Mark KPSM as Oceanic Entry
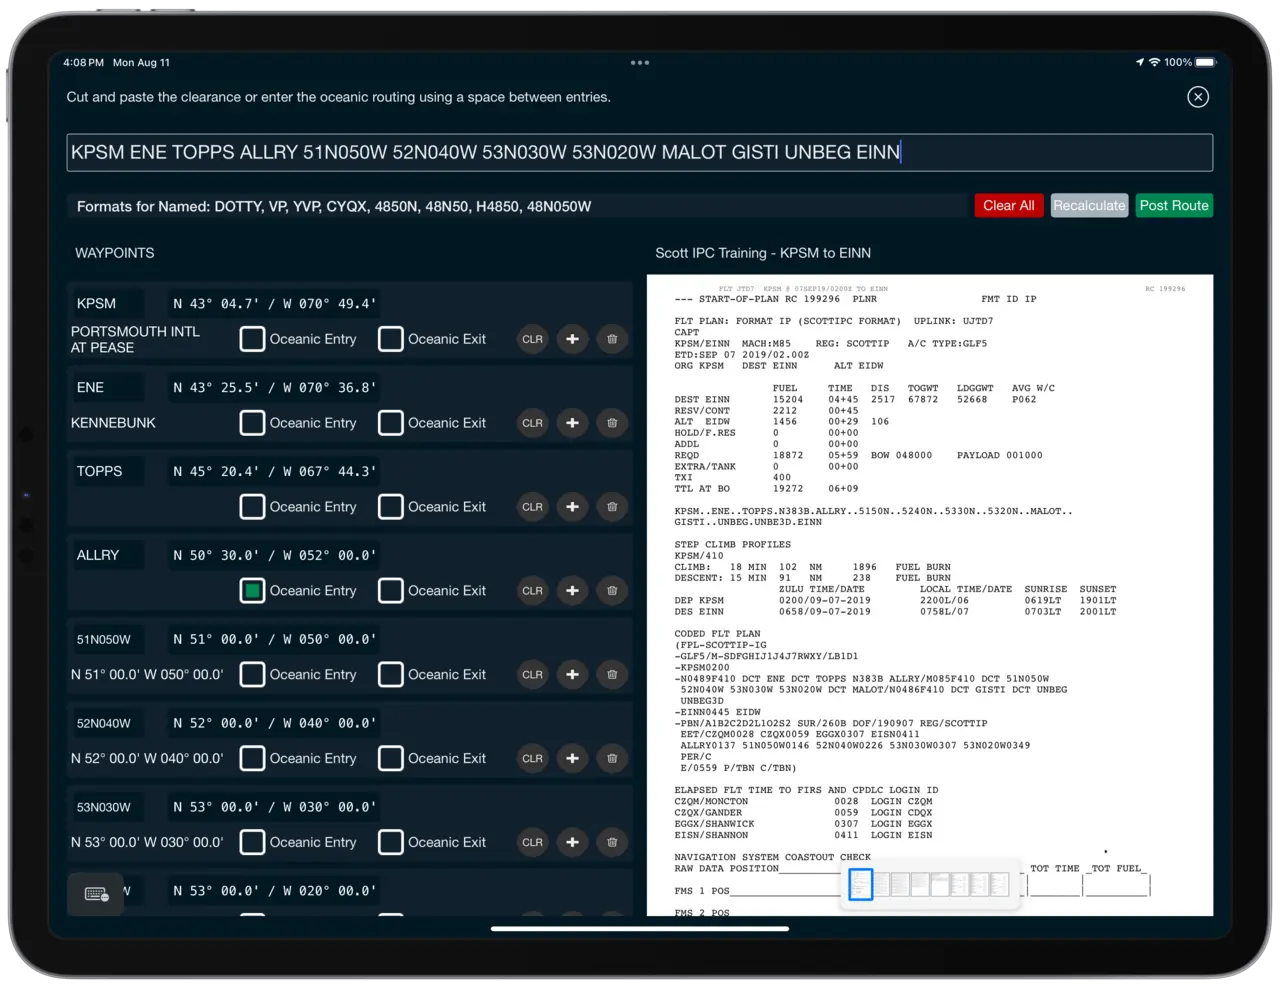This screenshot has height=990, width=1280. pos(253,339)
